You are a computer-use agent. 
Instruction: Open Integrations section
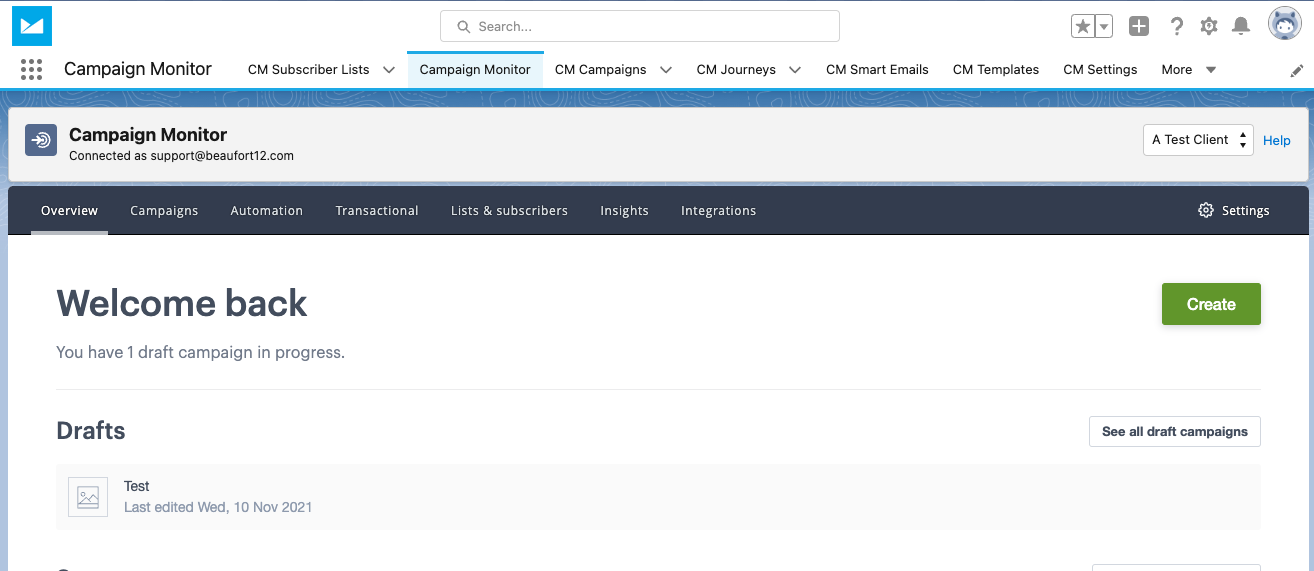pyautogui.click(x=718, y=210)
